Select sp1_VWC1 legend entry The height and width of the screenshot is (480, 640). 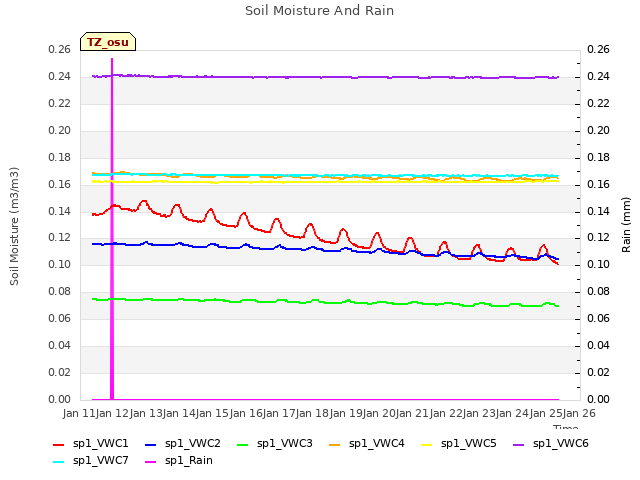(x=91, y=444)
